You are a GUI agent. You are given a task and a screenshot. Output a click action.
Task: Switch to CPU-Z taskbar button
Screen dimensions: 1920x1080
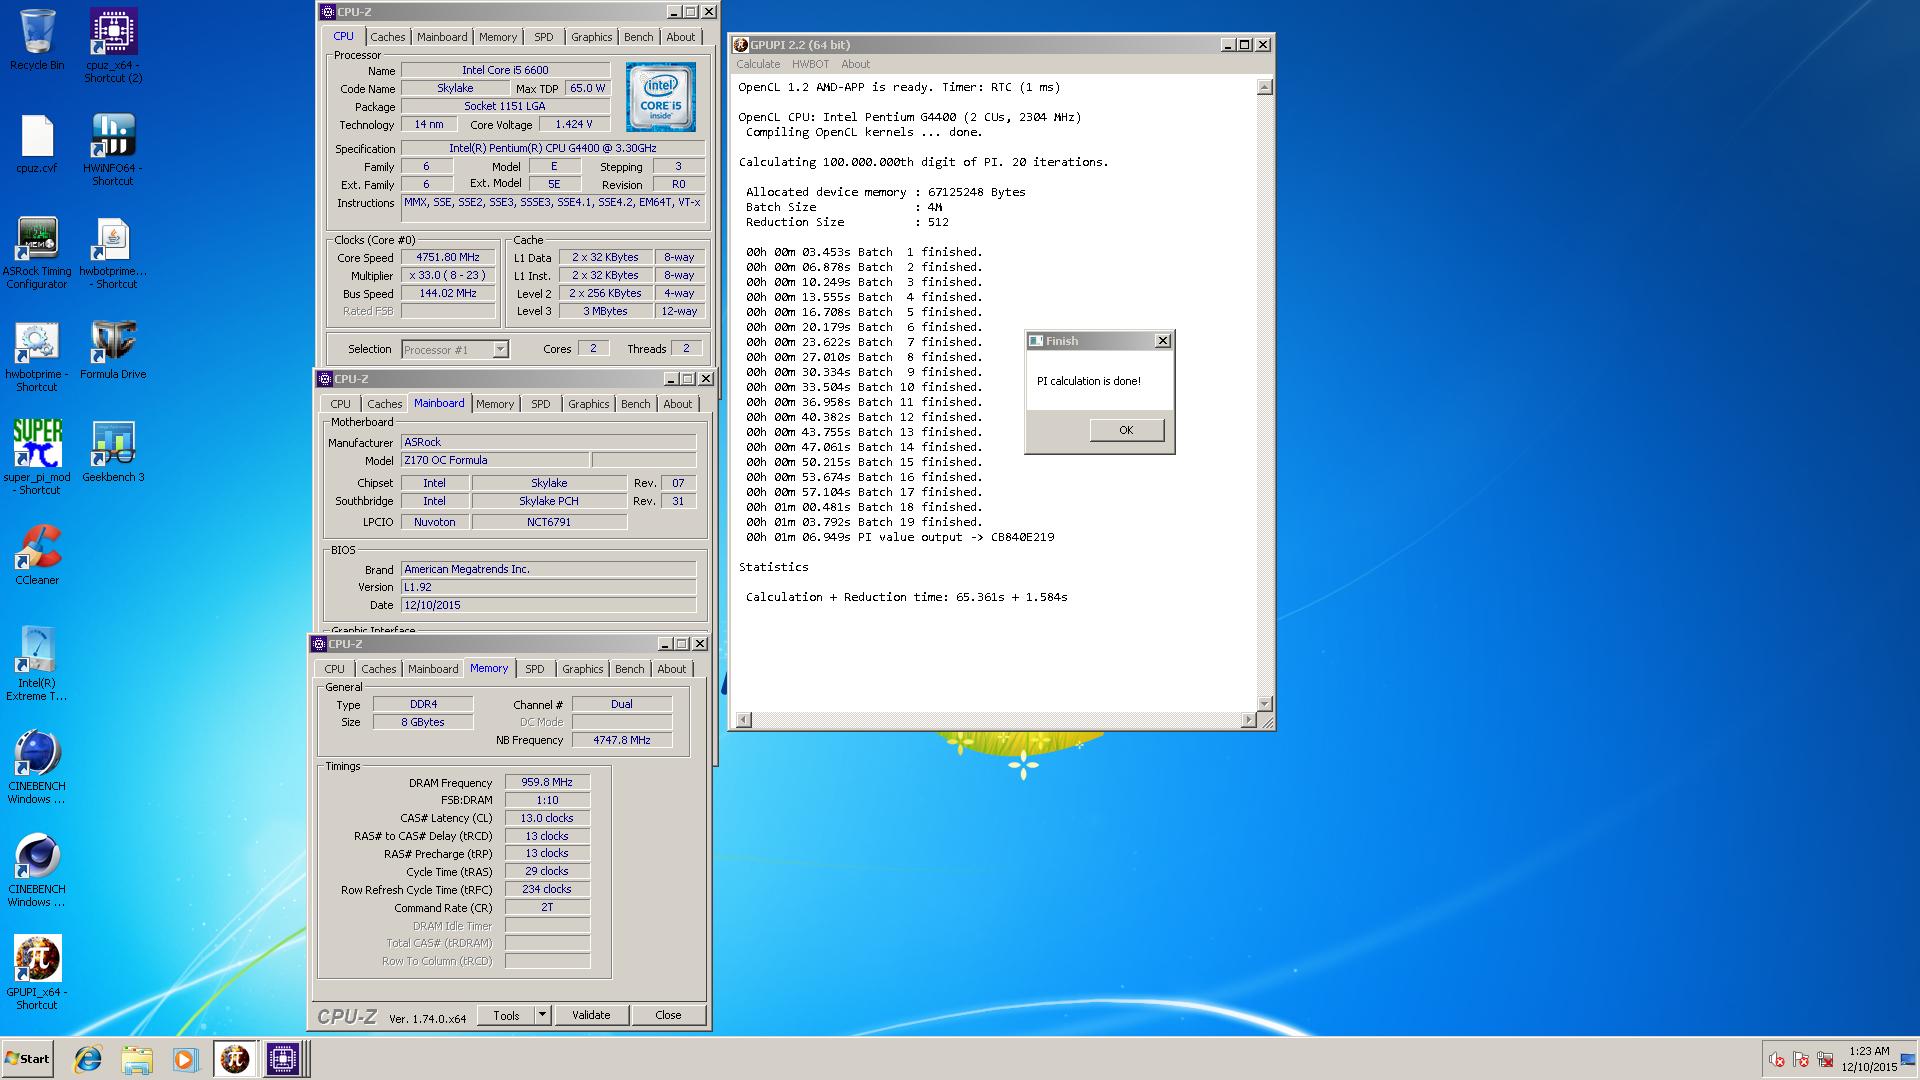point(284,1059)
